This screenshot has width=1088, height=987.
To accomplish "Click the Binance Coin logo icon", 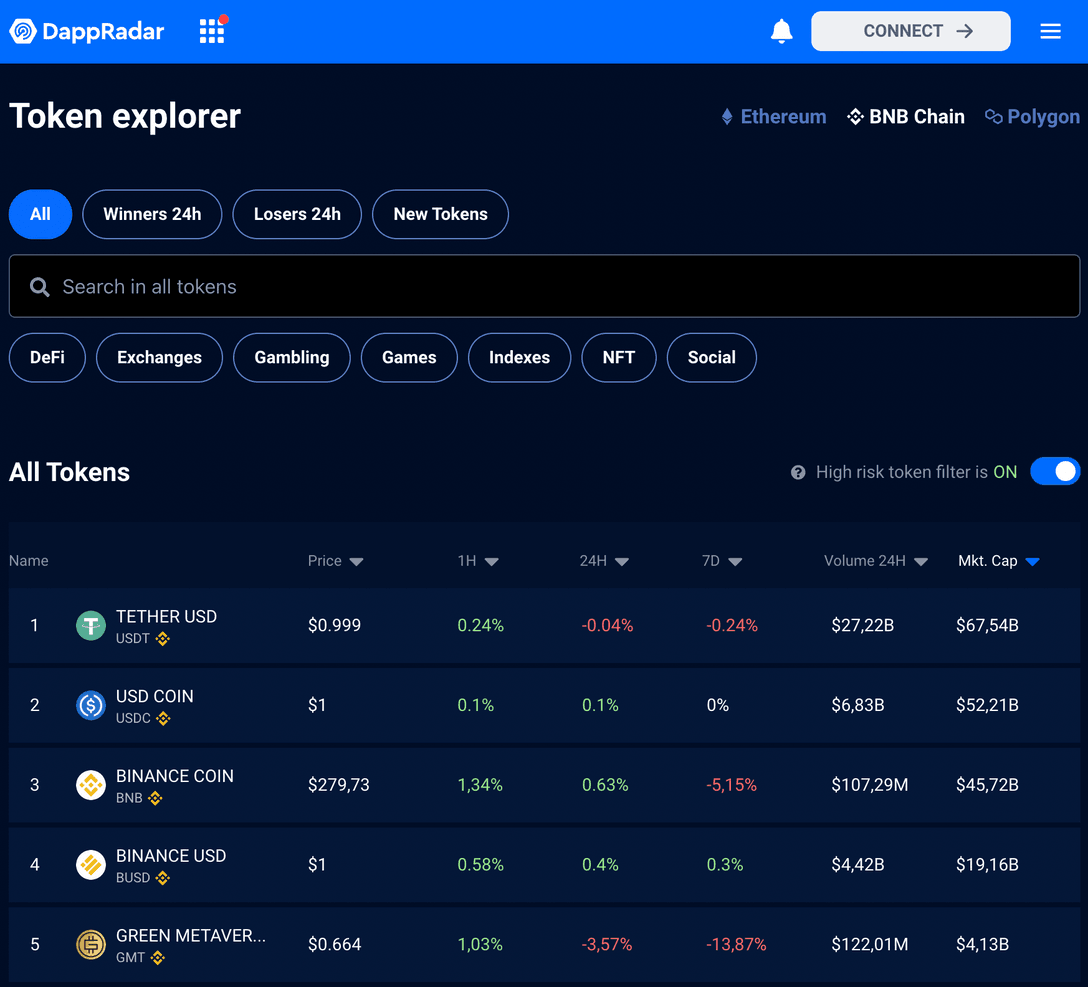I will [x=90, y=785].
